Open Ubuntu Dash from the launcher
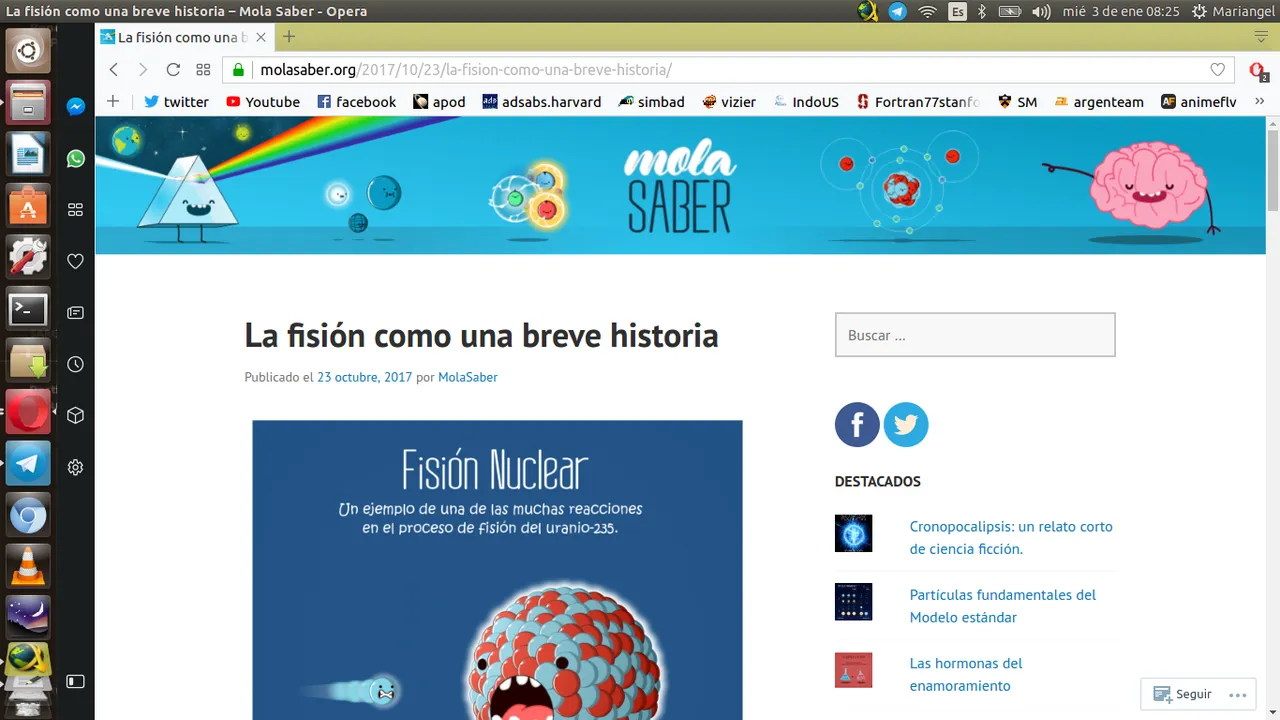 tap(28, 50)
